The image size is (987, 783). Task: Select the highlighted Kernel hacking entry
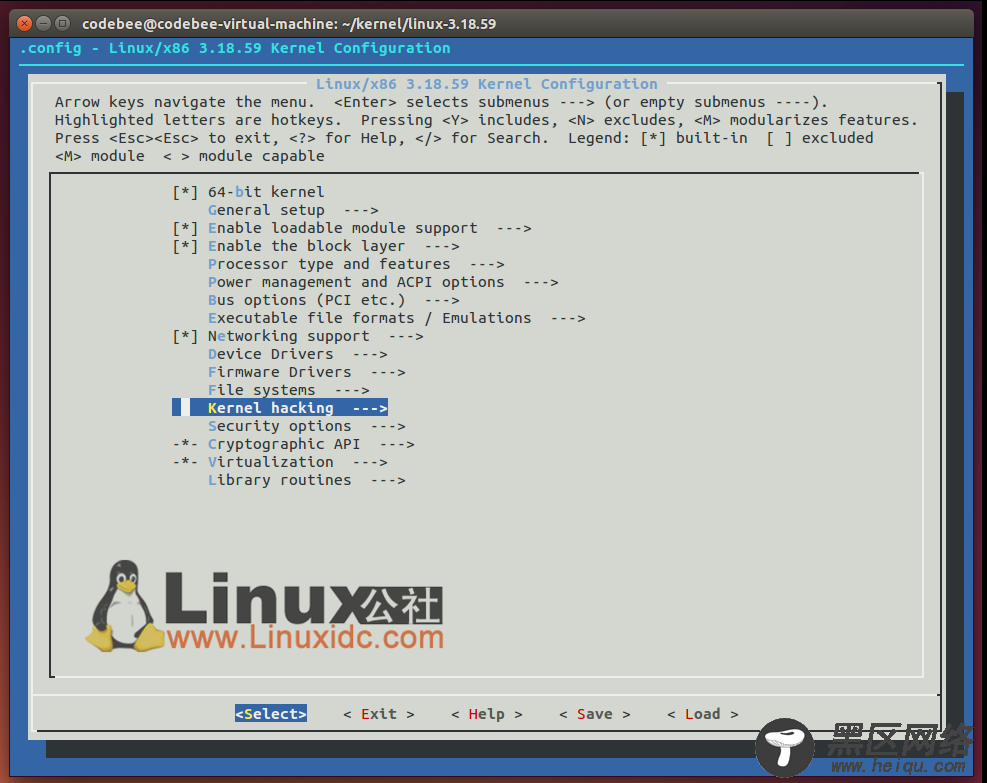[x=280, y=408]
